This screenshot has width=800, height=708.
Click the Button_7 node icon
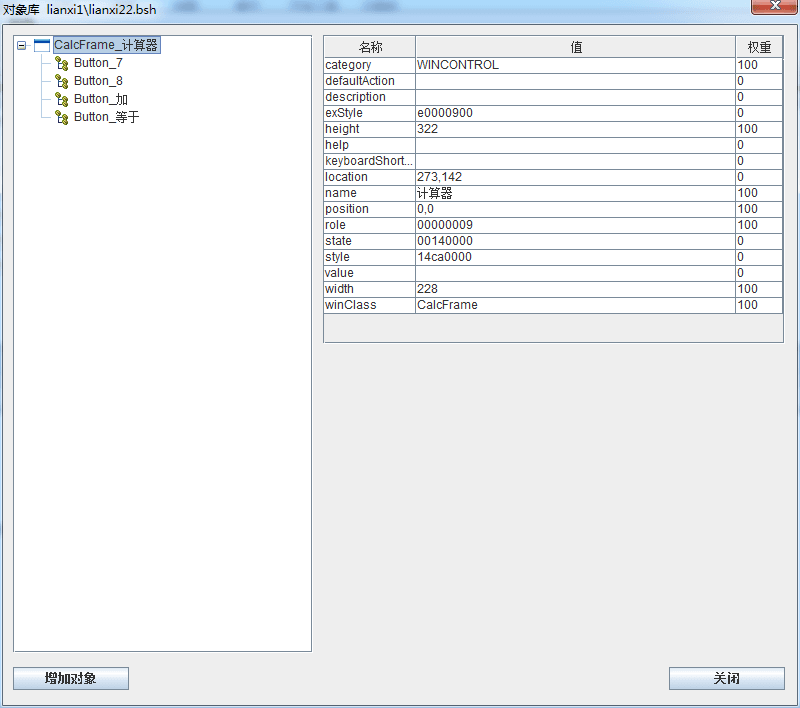(61, 63)
